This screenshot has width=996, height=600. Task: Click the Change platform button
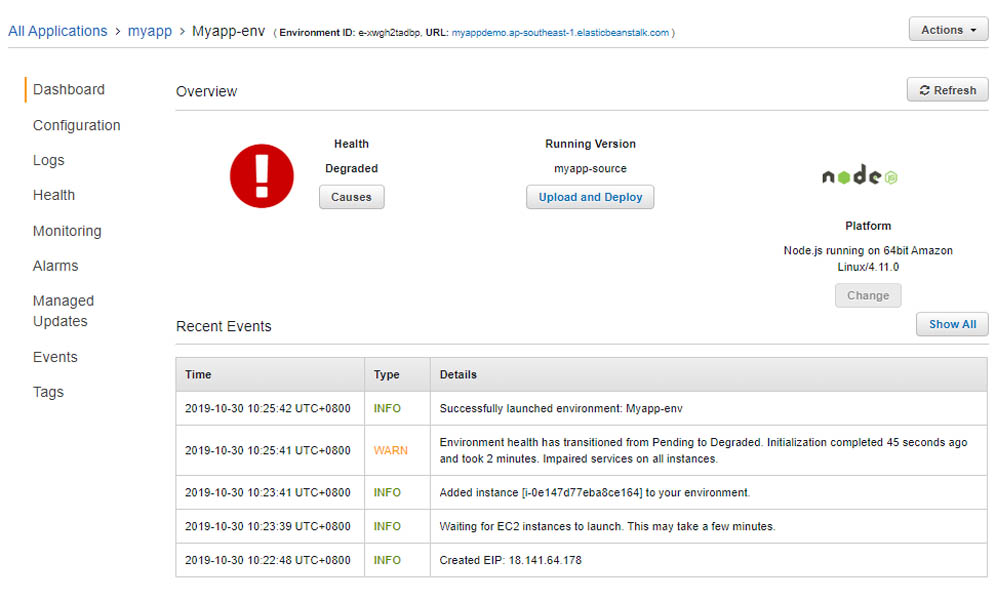coord(868,295)
